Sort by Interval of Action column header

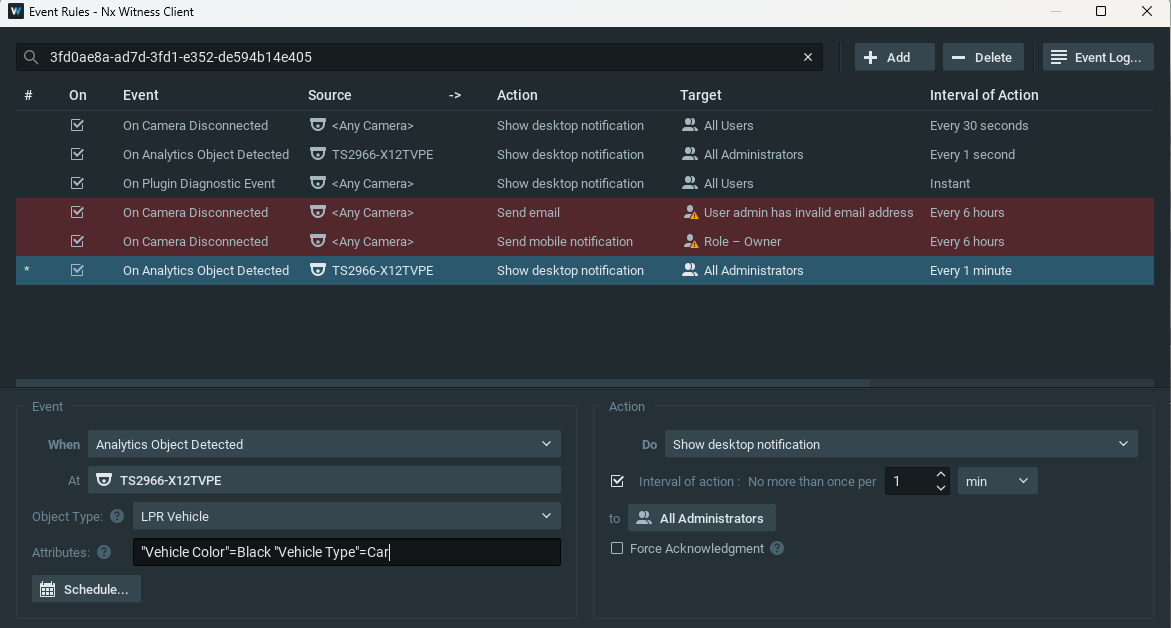point(984,95)
